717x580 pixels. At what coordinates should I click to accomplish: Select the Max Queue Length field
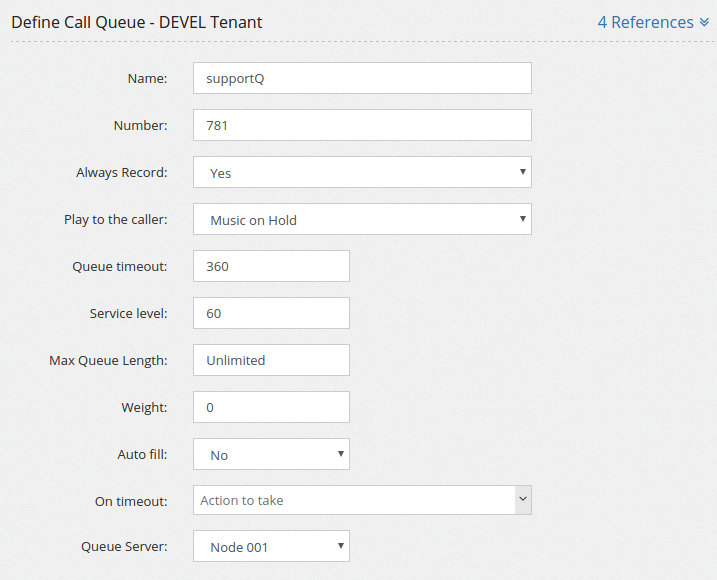(x=271, y=360)
